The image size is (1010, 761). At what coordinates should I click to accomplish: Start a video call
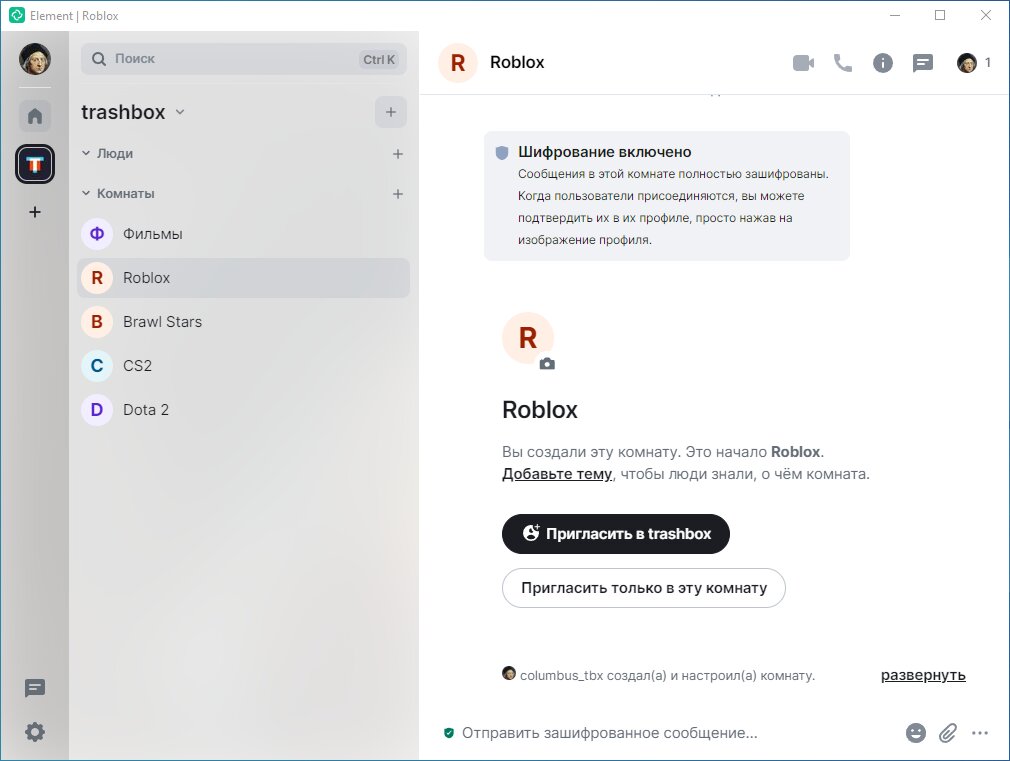click(x=803, y=63)
